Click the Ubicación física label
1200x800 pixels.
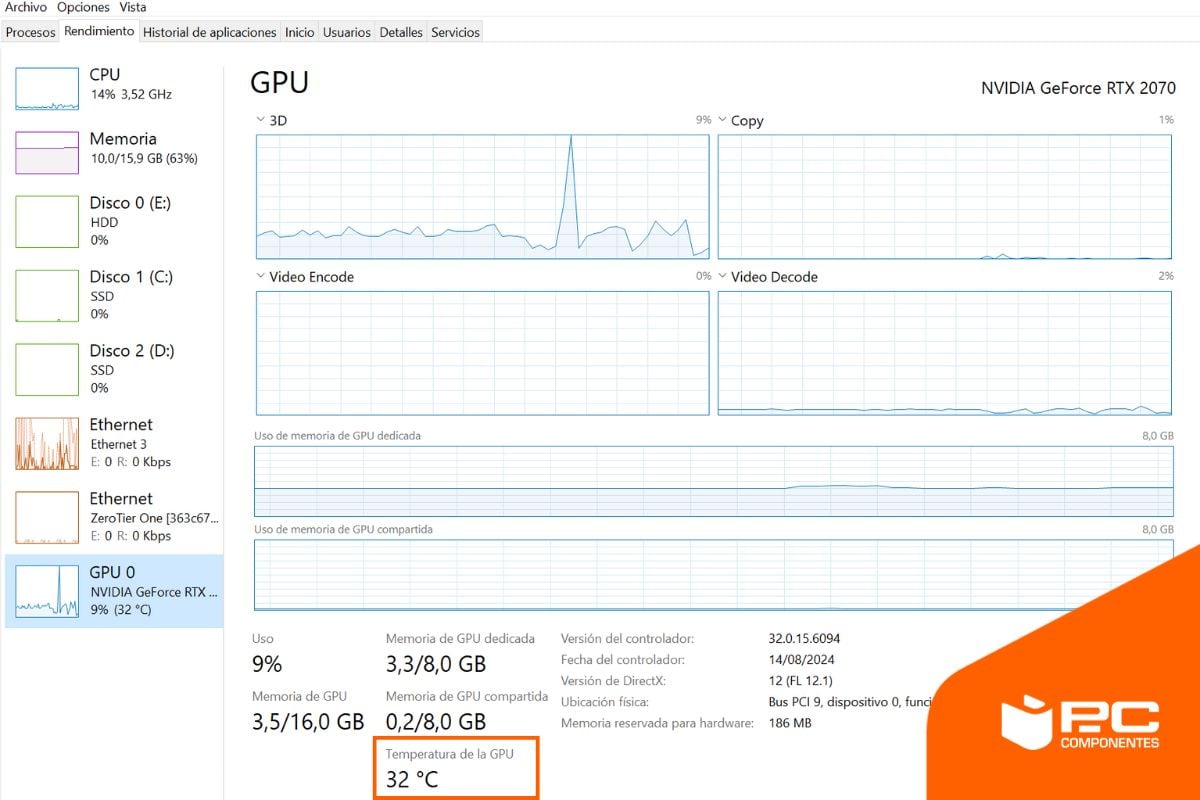(x=605, y=702)
